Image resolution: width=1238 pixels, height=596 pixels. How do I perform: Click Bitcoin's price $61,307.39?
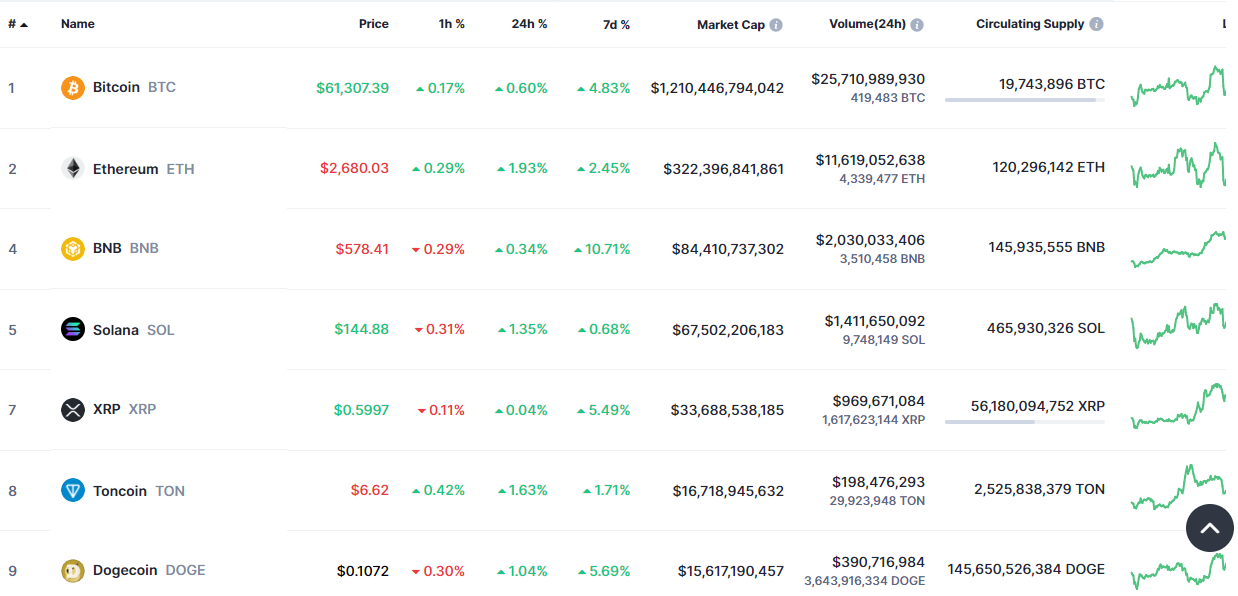353,88
